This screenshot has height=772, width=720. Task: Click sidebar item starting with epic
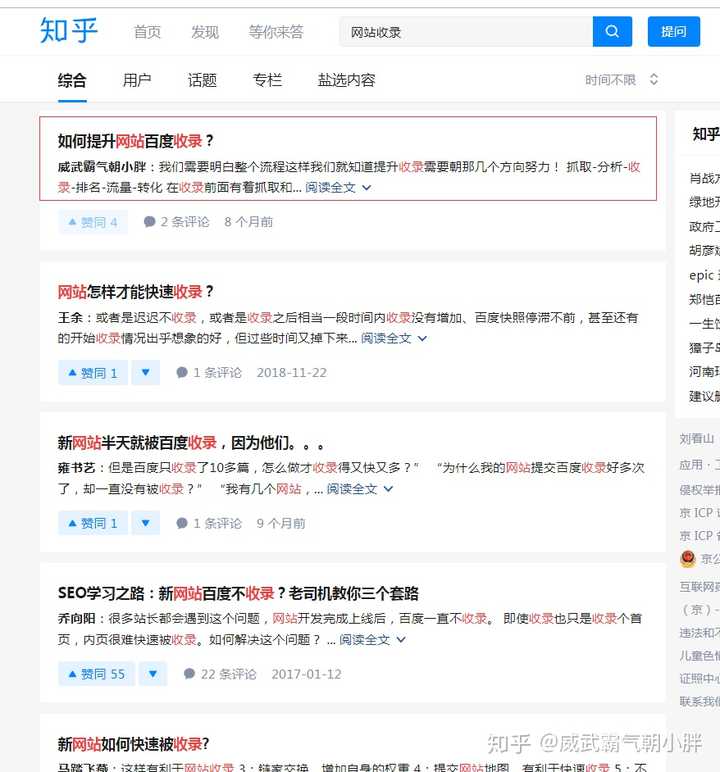coord(704,275)
